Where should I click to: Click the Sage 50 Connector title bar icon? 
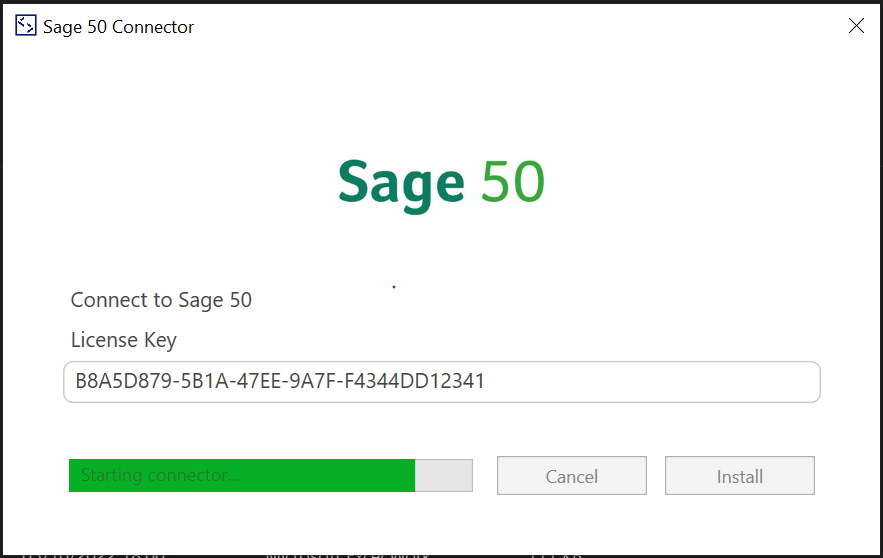(x=25, y=26)
